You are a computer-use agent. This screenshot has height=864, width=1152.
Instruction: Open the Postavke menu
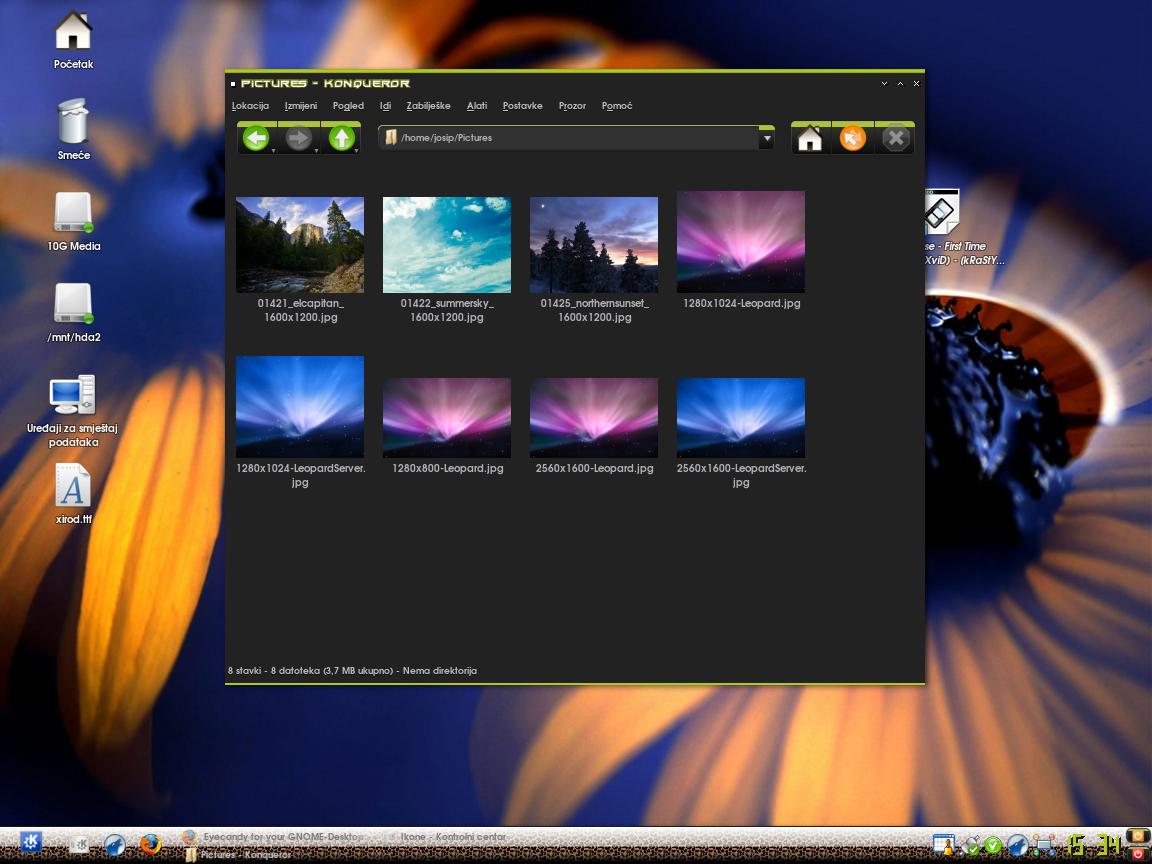pos(522,106)
